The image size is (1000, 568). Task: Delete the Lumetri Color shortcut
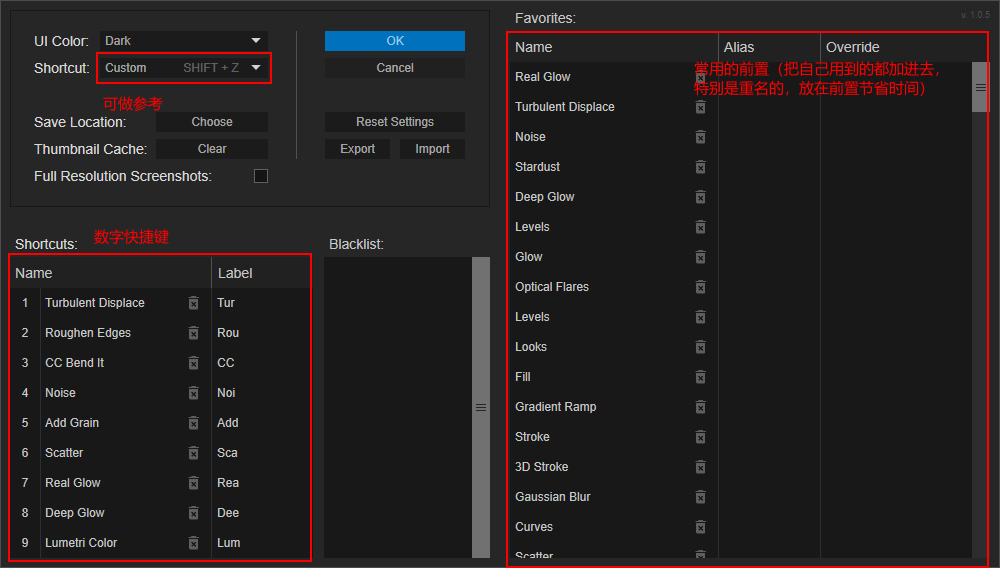click(x=193, y=543)
